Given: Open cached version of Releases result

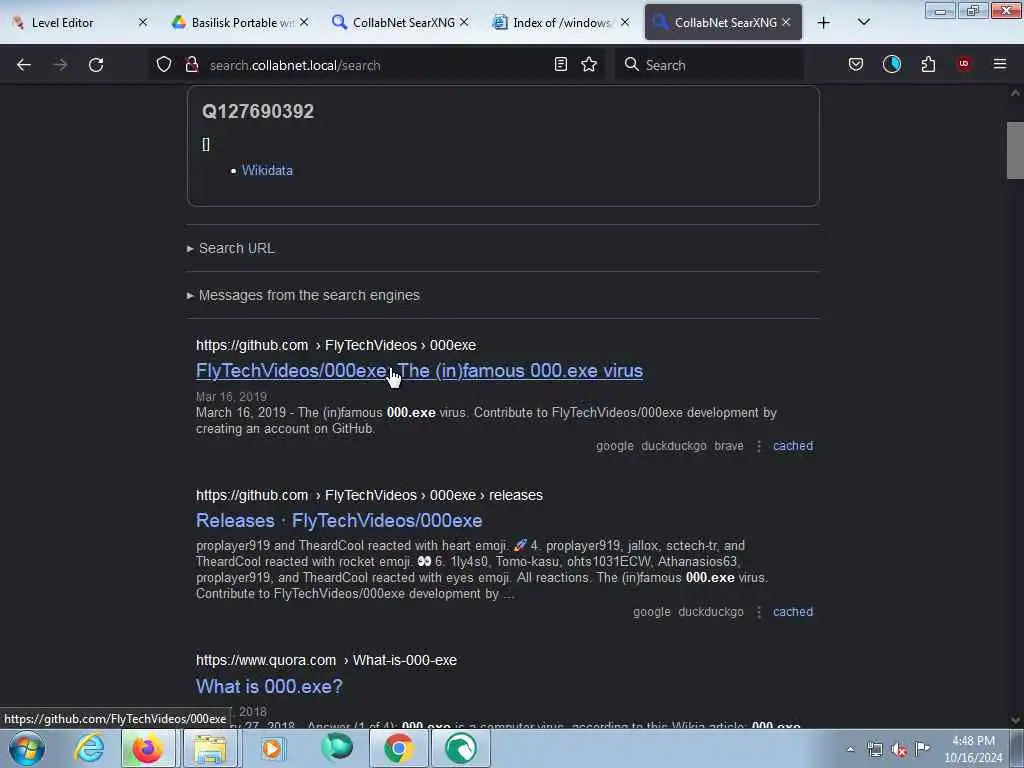Looking at the screenshot, I should click(x=793, y=612).
